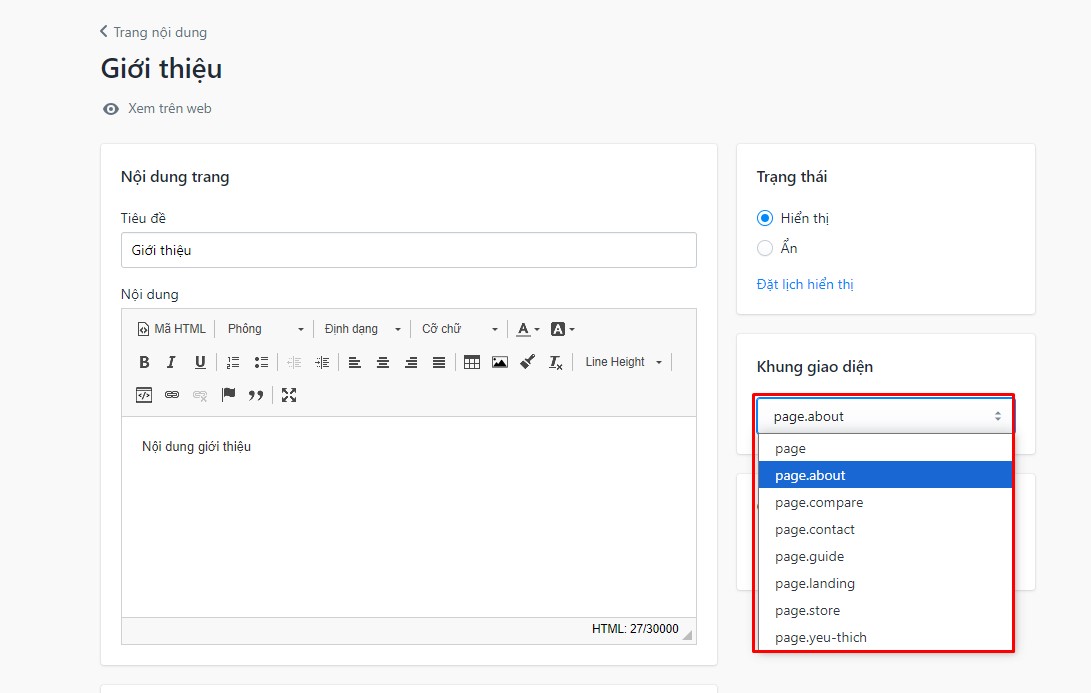Choose the page.yeu-thich template option
The image size is (1091, 693).
point(884,637)
